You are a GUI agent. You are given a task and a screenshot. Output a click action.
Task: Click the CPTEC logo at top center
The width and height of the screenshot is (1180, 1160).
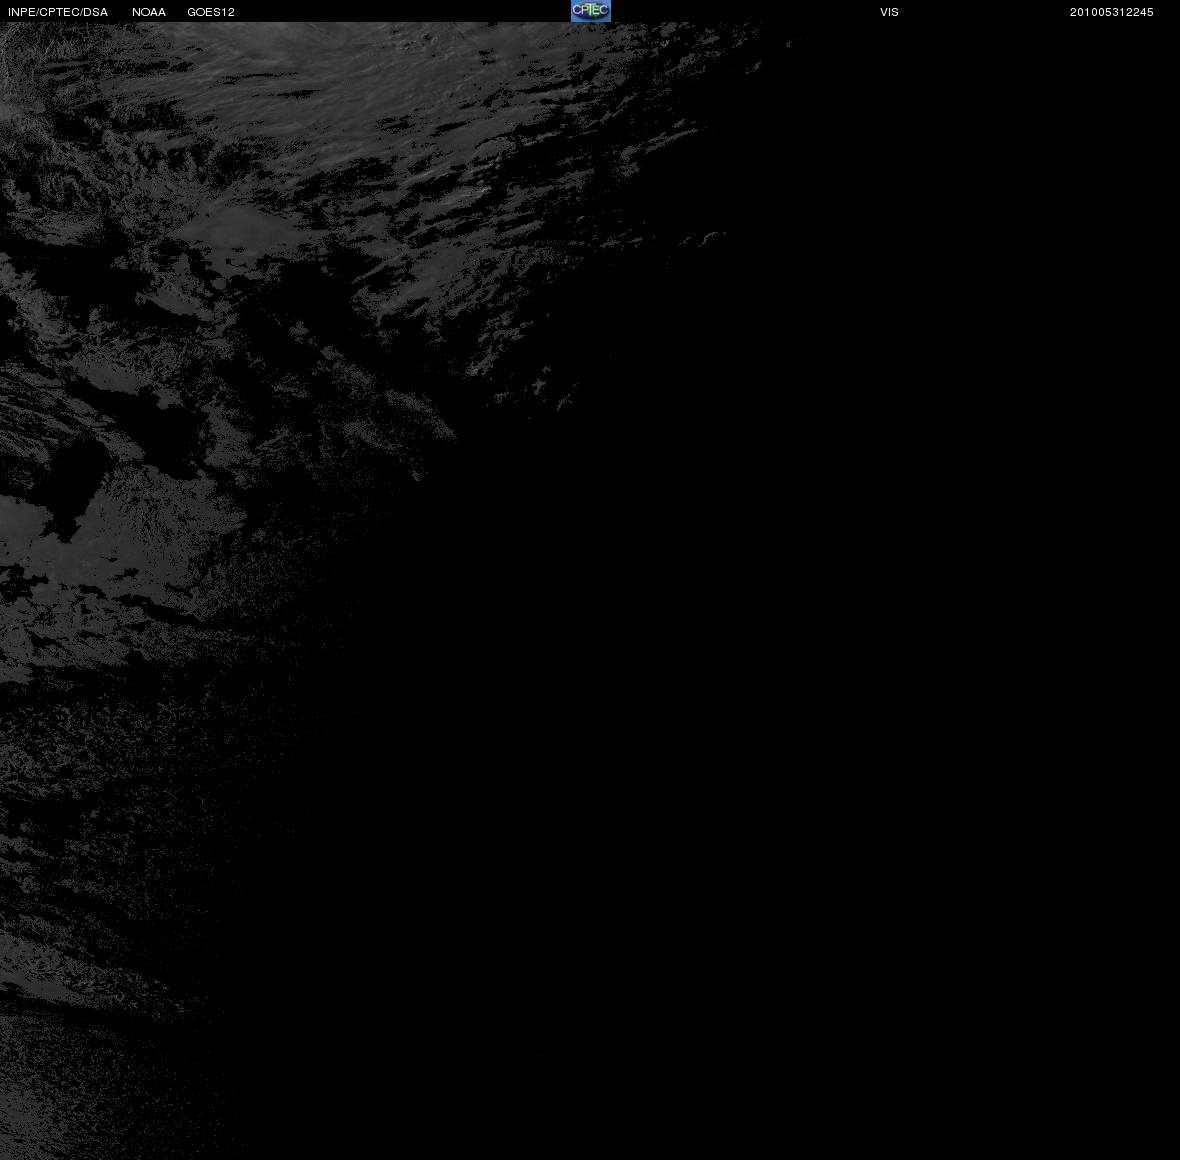(x=591, y=11)
